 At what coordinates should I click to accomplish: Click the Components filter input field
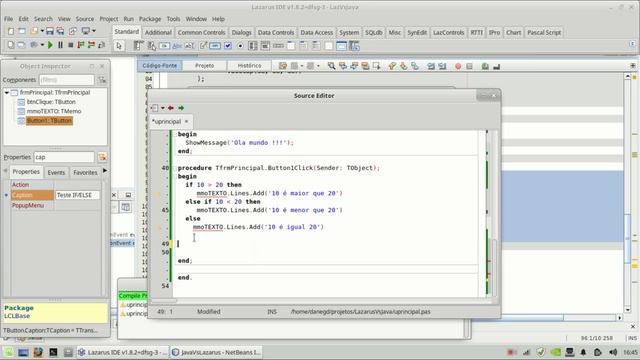coord(67,80)
